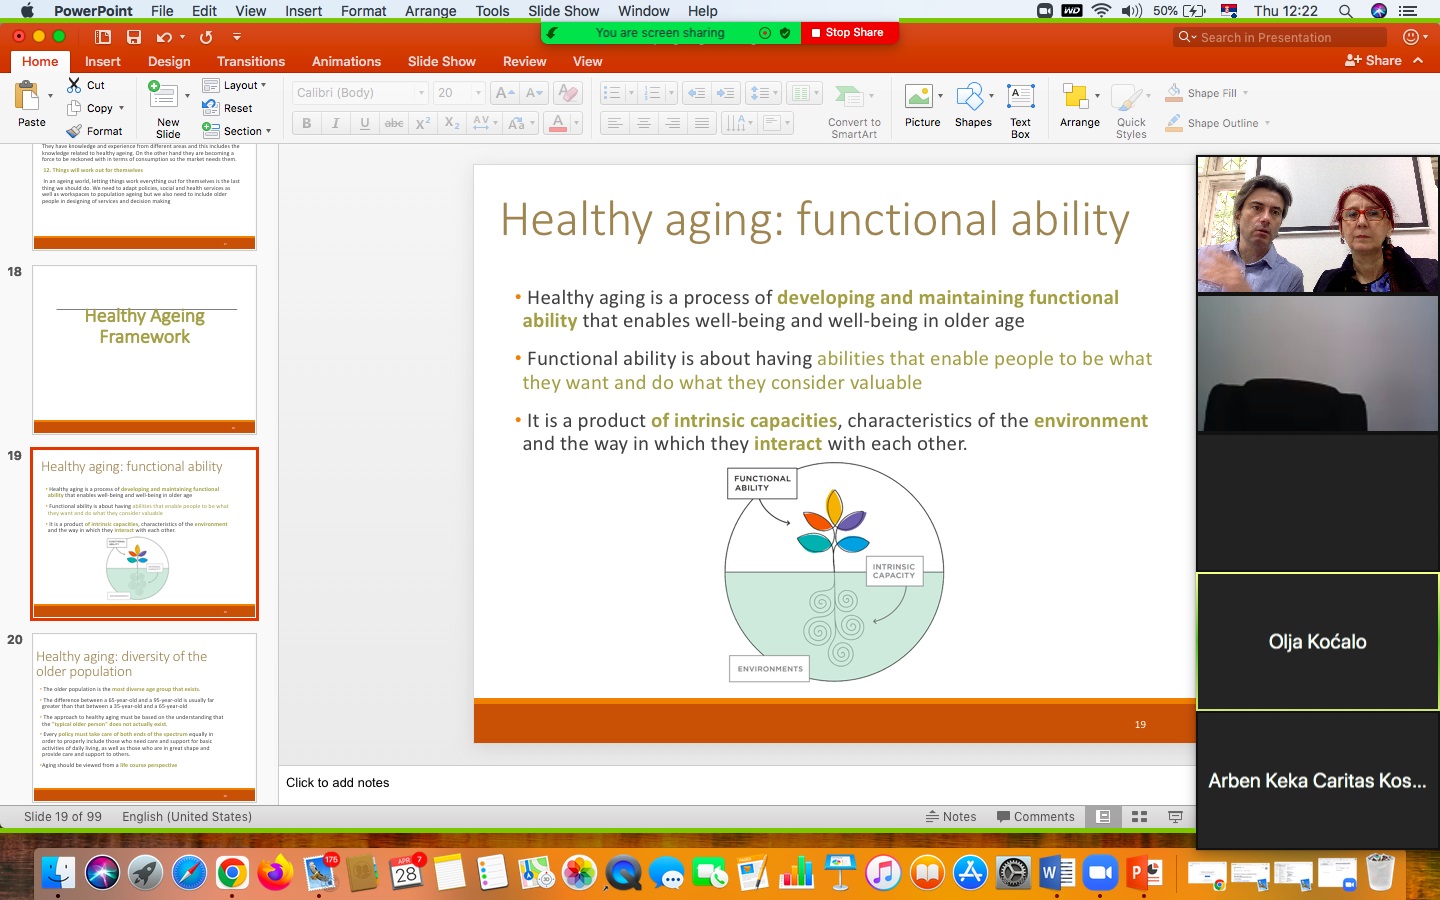Select slide 20 diversity of older population thumbnail

(144, 717)
